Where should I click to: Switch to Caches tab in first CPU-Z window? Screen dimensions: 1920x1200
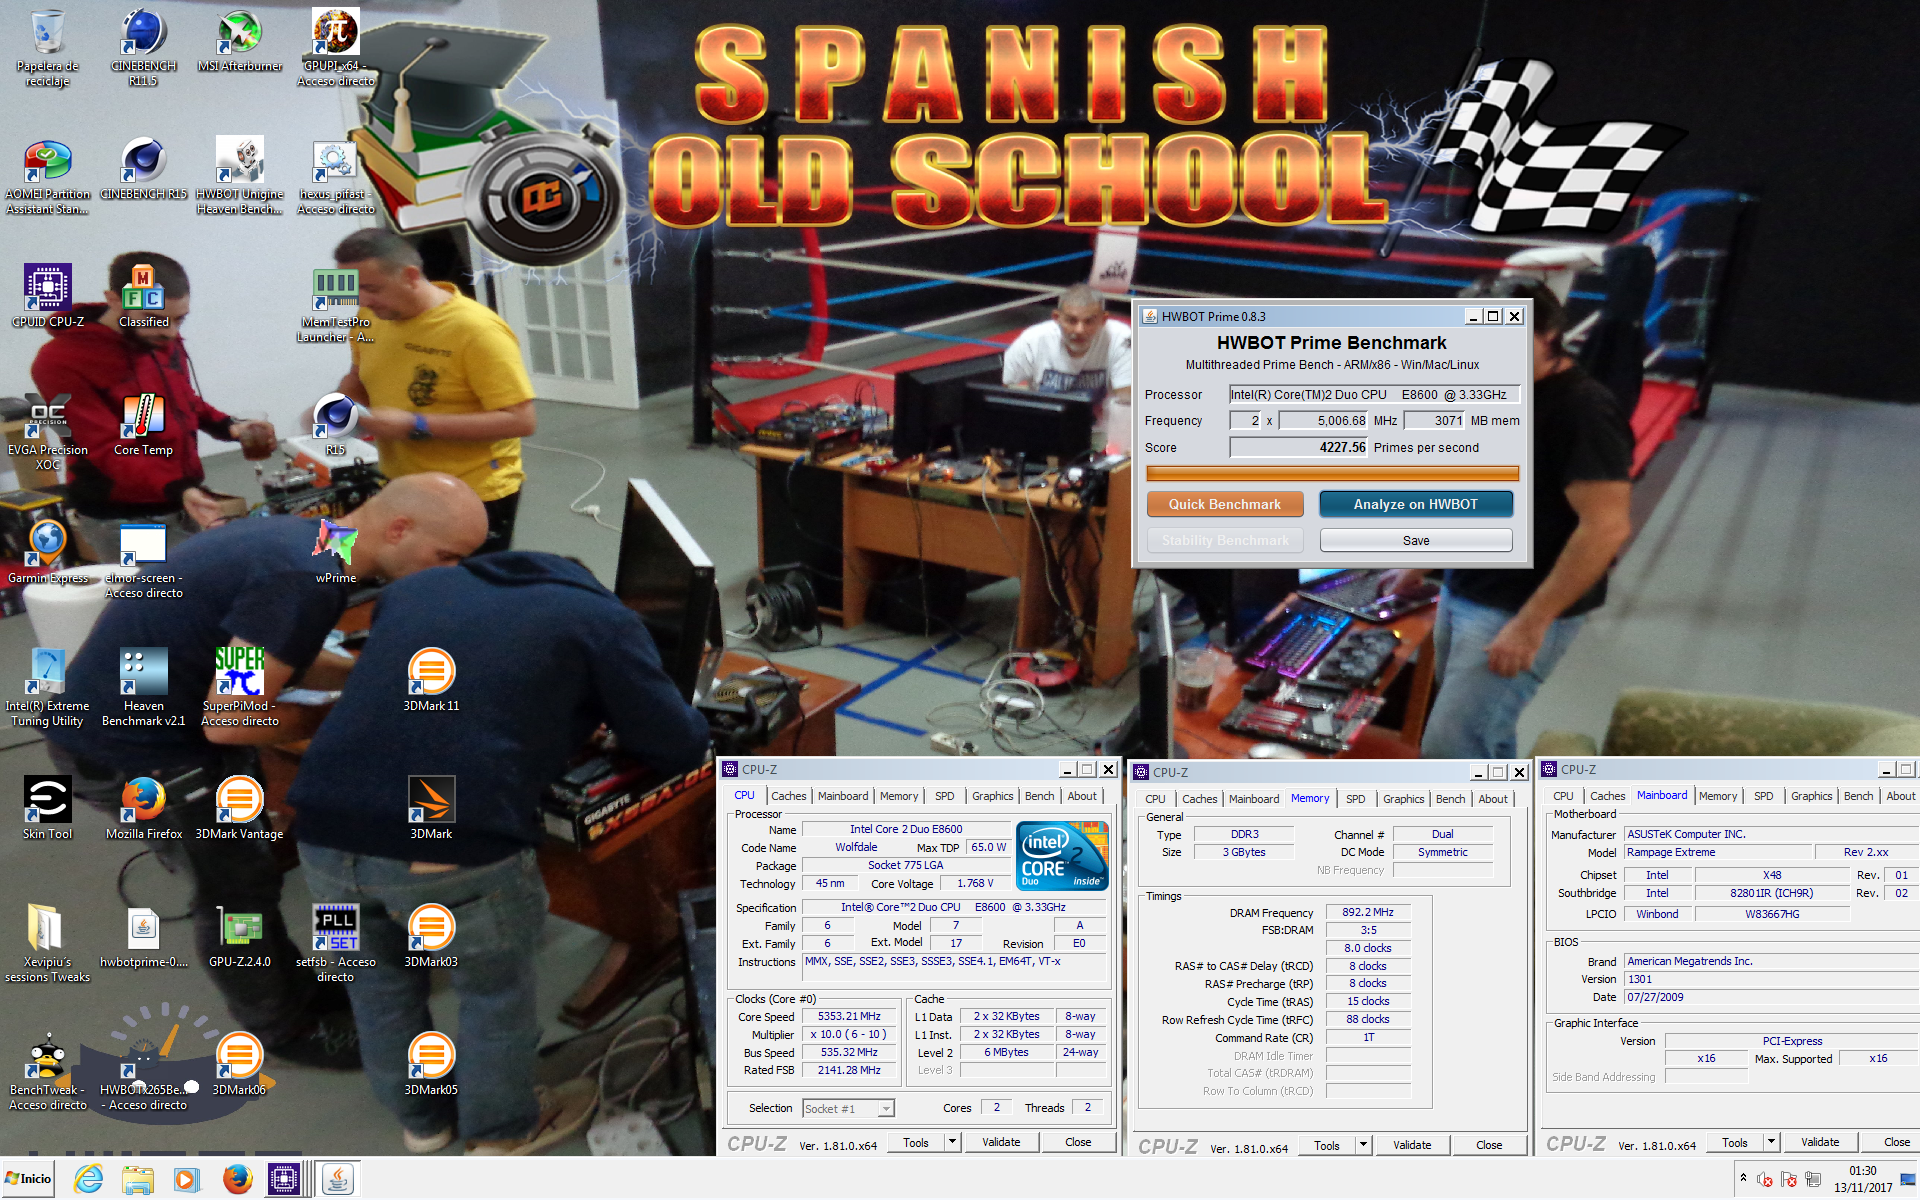pos(788,796)
